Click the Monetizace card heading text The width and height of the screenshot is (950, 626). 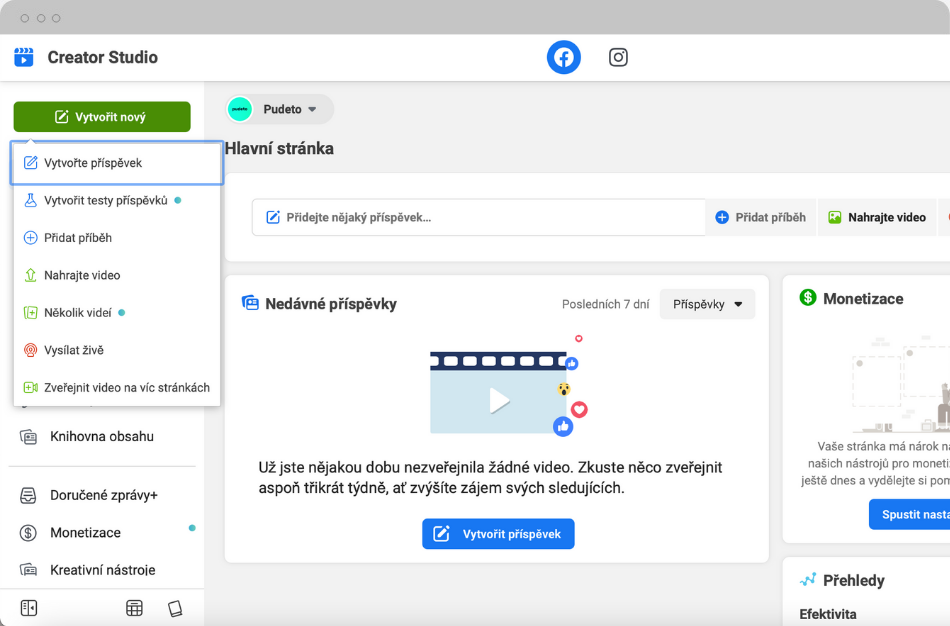[x=863, y=298]
